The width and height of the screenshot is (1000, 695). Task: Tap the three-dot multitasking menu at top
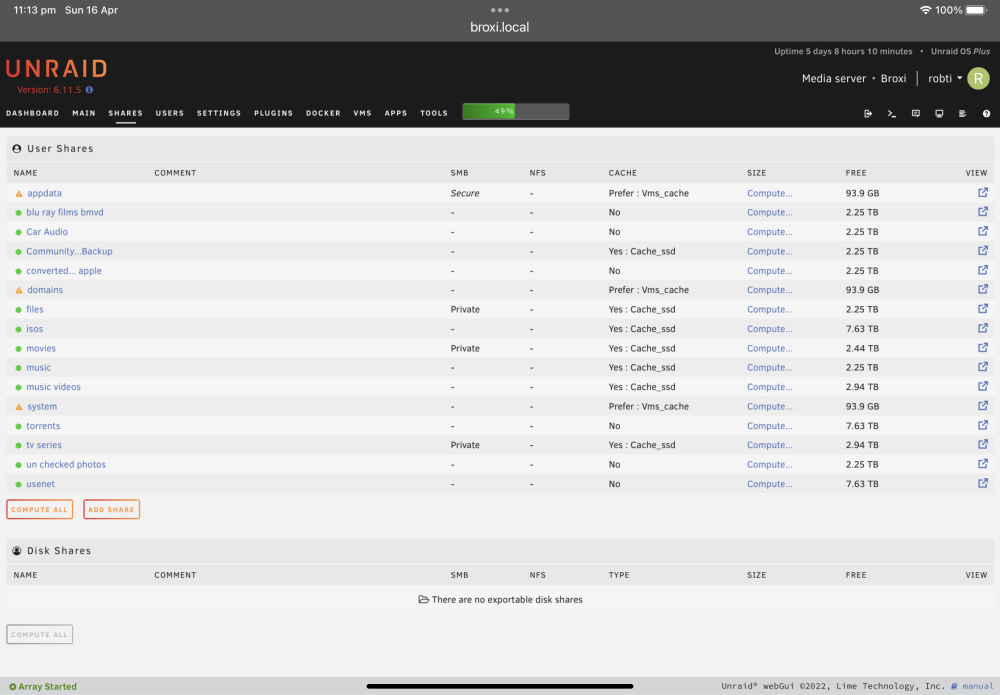[499, 10]
